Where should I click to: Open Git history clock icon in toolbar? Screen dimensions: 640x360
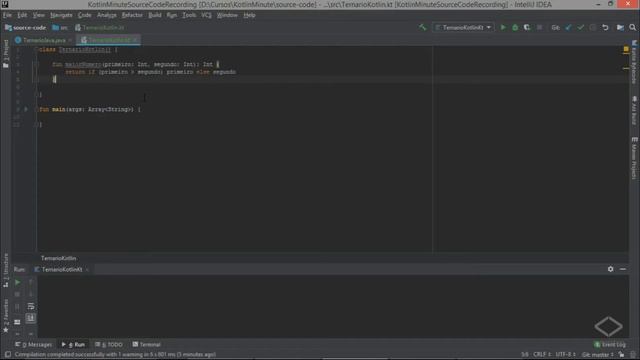click(593, 27)
